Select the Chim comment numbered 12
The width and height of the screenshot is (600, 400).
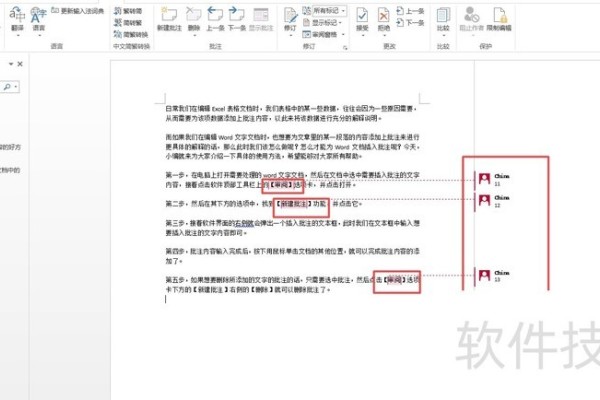495,201
